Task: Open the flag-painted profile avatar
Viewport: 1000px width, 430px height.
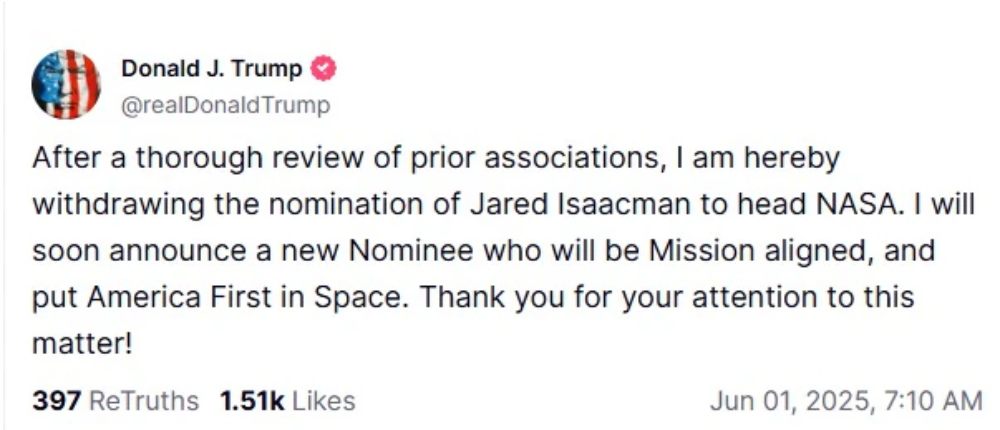Action: [x=66, y=85]
